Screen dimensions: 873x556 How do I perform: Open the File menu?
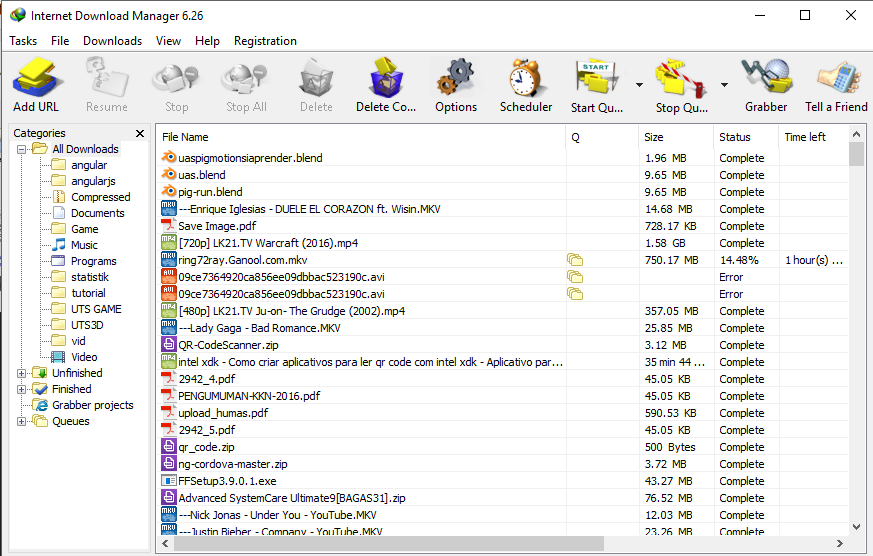tap(60, 41)
